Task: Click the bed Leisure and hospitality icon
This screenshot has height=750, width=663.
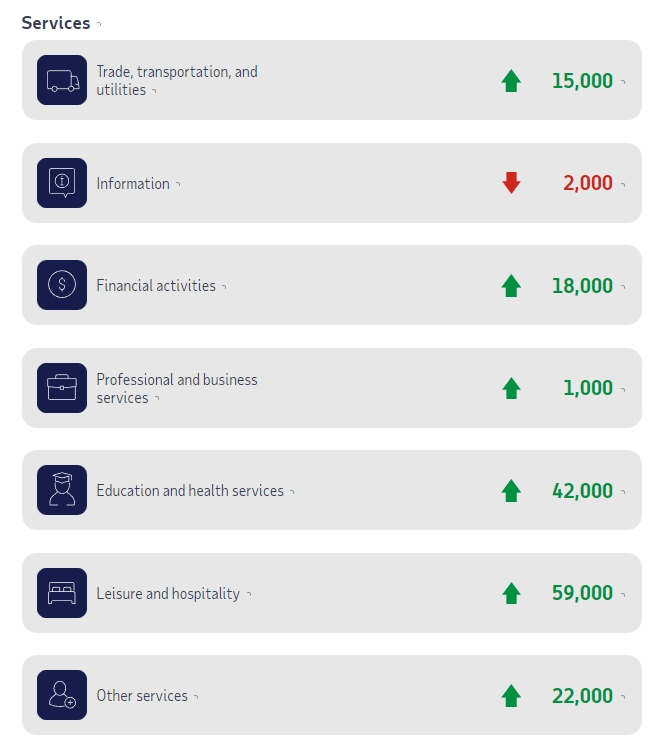Action: point(62,593)
